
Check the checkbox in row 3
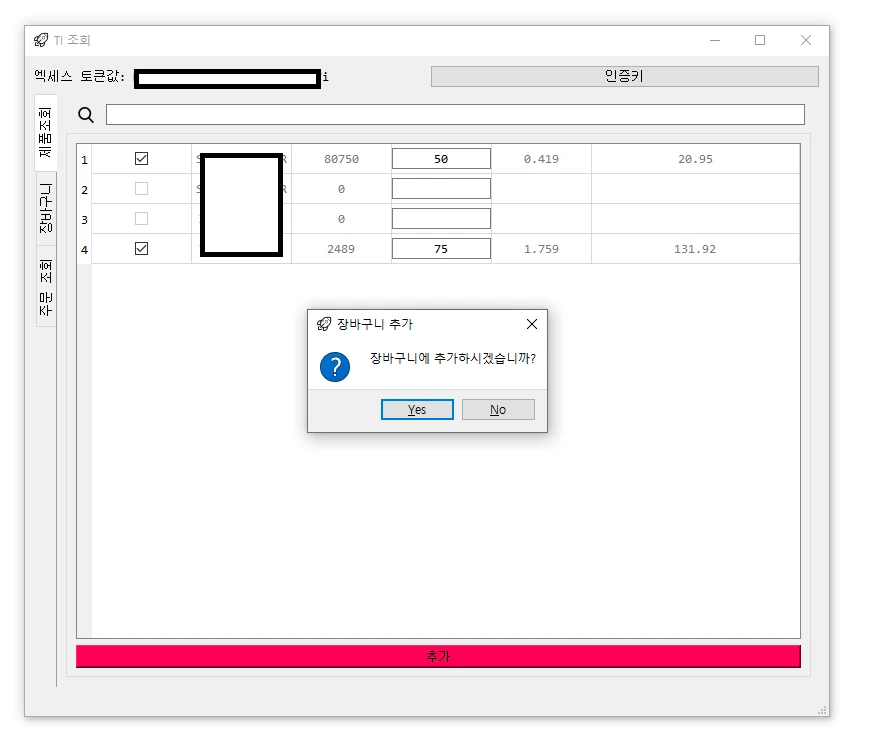click(x=142, y=217)
